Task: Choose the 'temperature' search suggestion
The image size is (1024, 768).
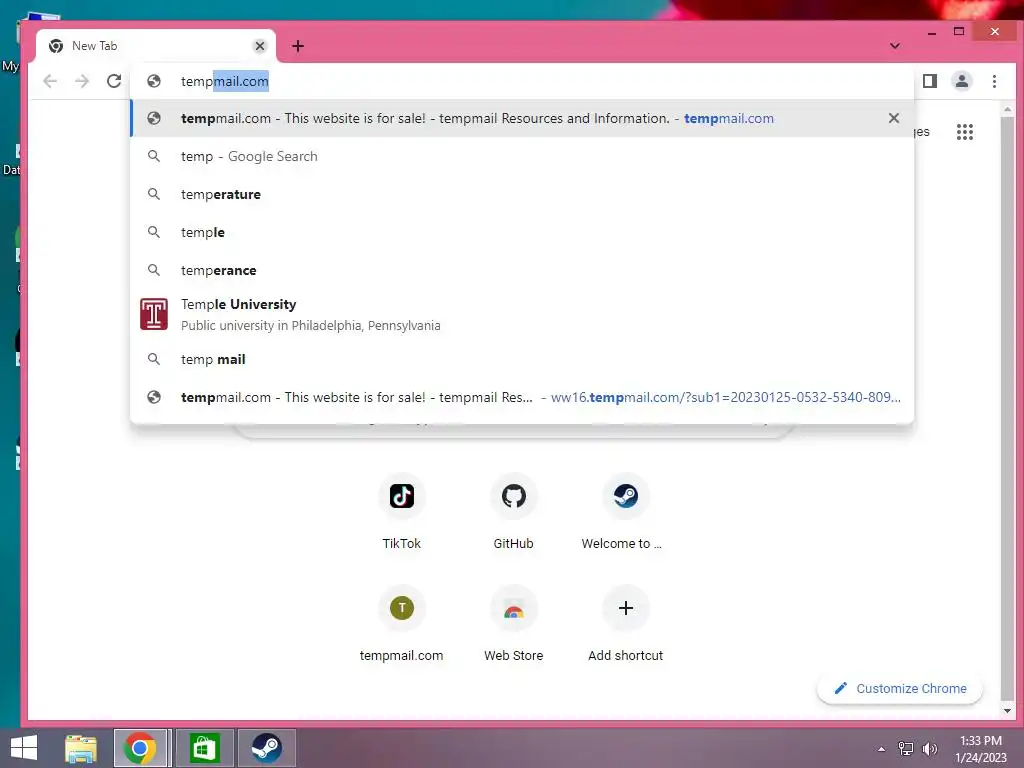Action: [522, 194]
